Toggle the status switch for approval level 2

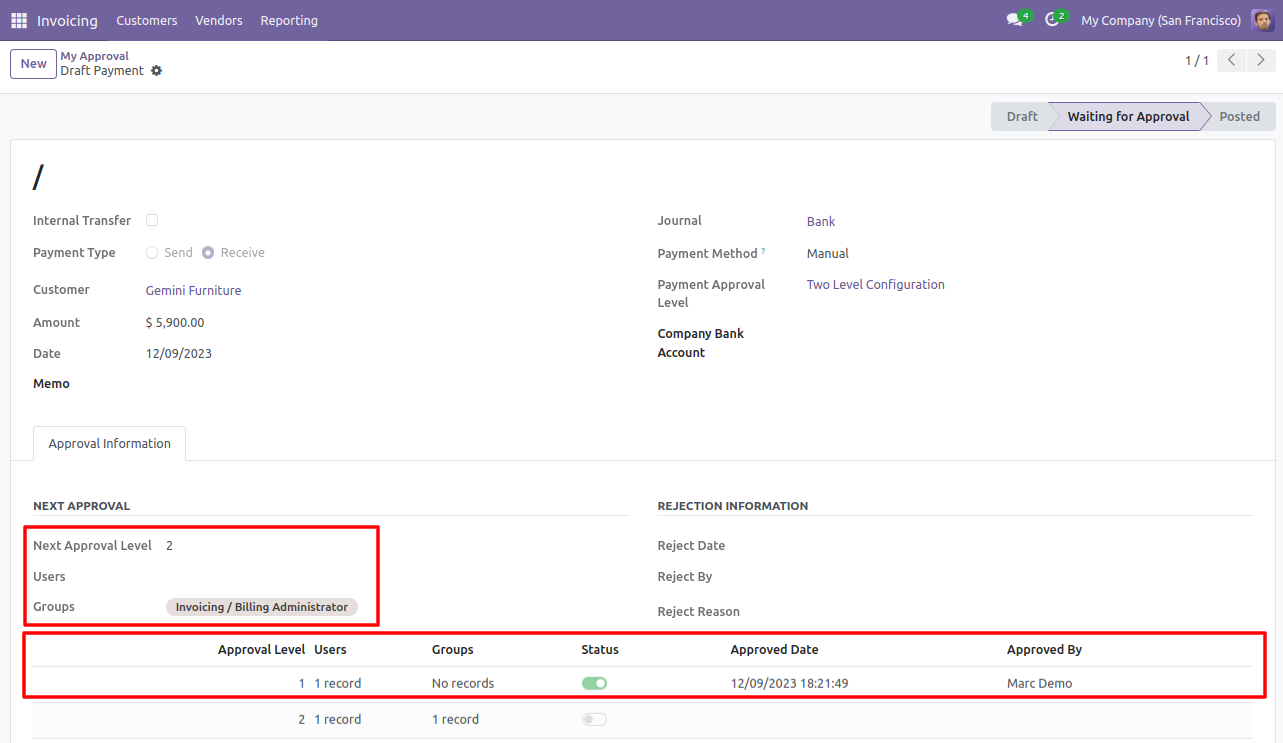[594, 720]
